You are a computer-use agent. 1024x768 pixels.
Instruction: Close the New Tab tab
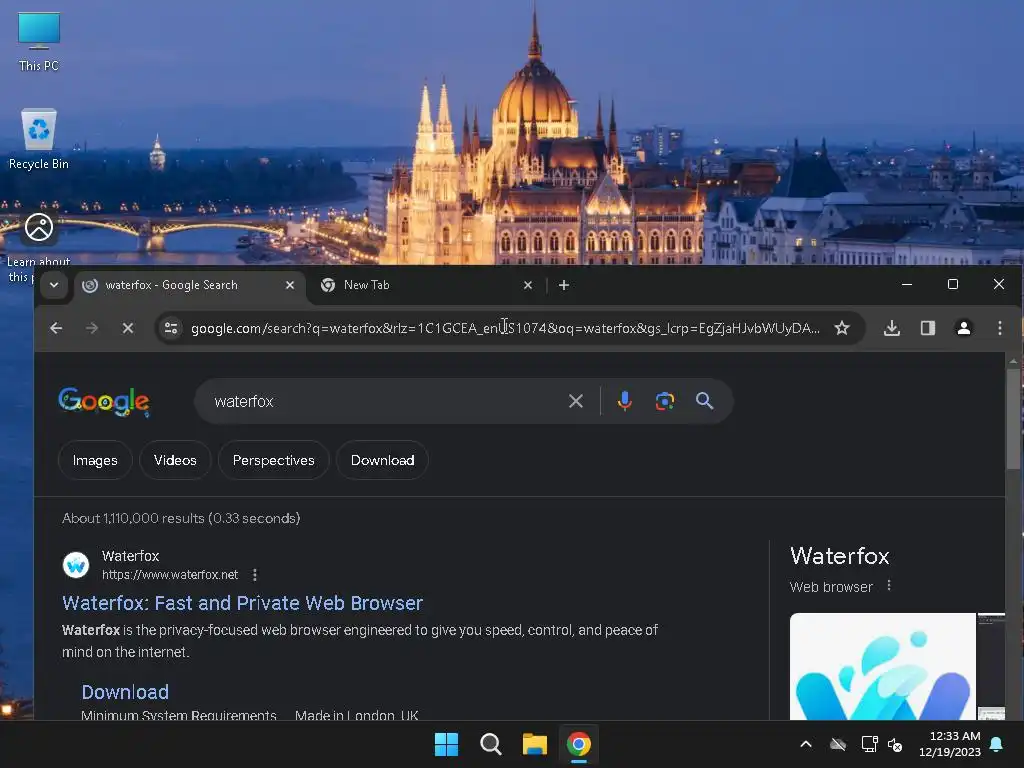coord(528,285)
